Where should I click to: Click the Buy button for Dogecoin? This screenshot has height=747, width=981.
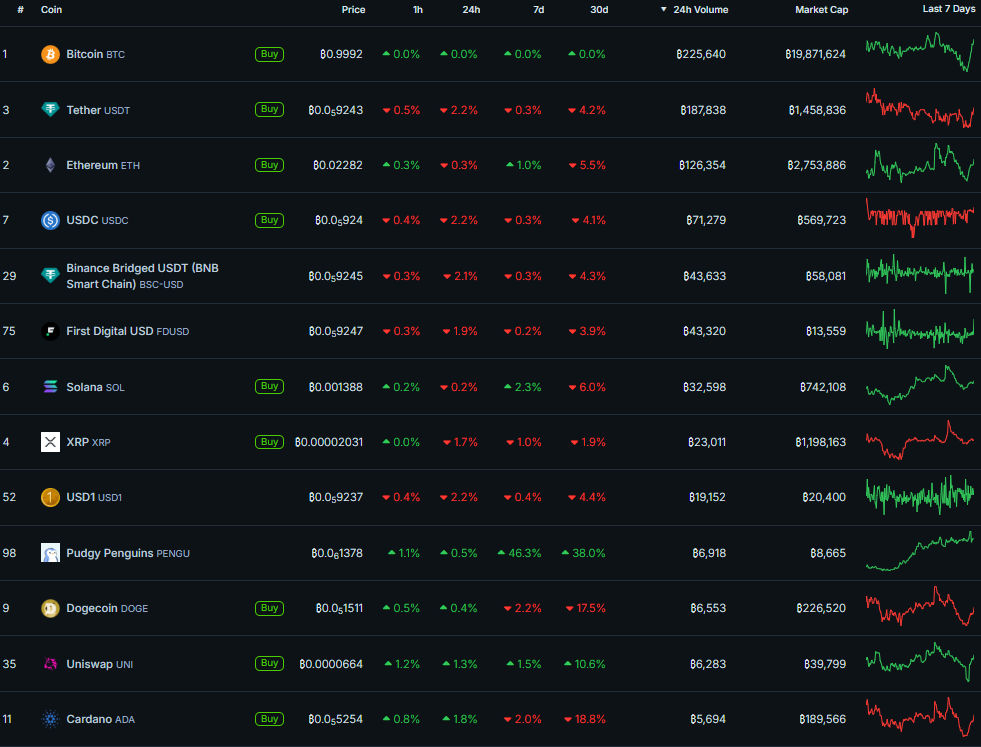pos(270,608)
